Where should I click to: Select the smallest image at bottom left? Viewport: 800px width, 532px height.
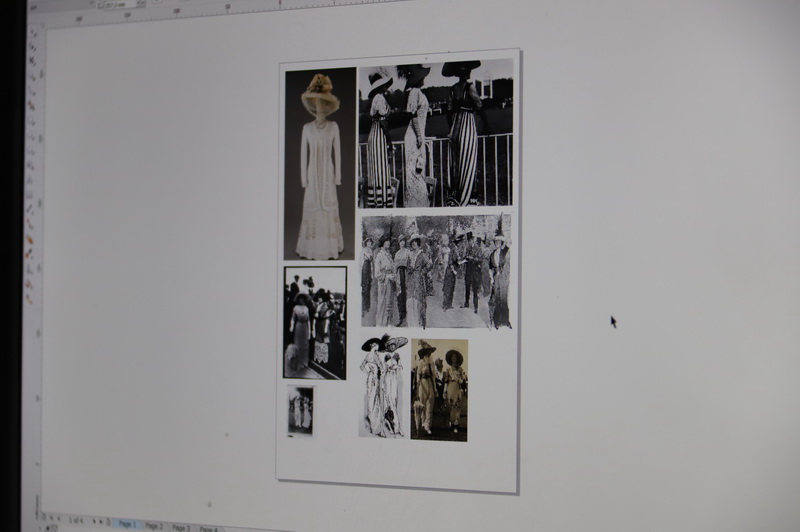300,410
